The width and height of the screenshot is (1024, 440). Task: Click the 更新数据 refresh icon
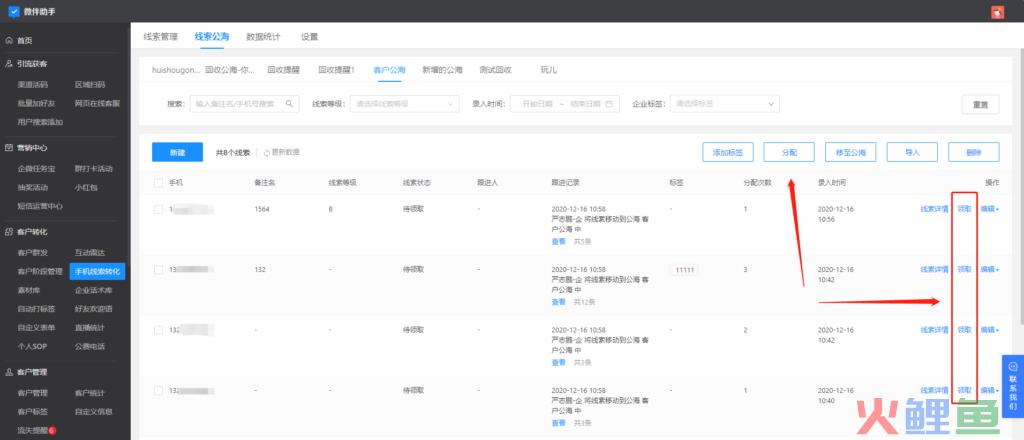266,152
